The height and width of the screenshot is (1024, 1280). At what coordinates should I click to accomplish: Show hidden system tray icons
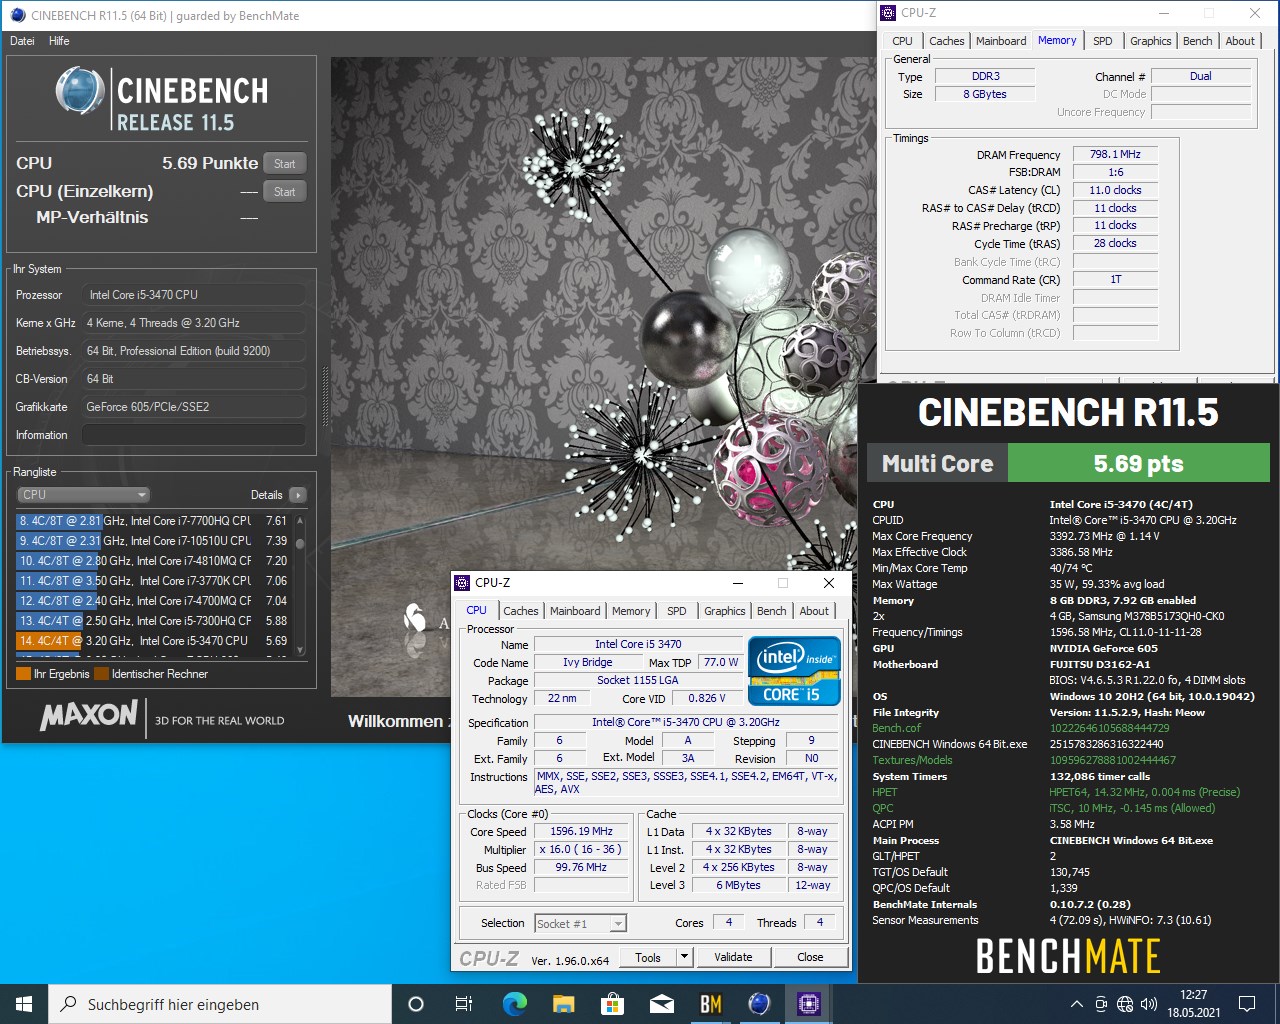[x=1076, y=1004]
